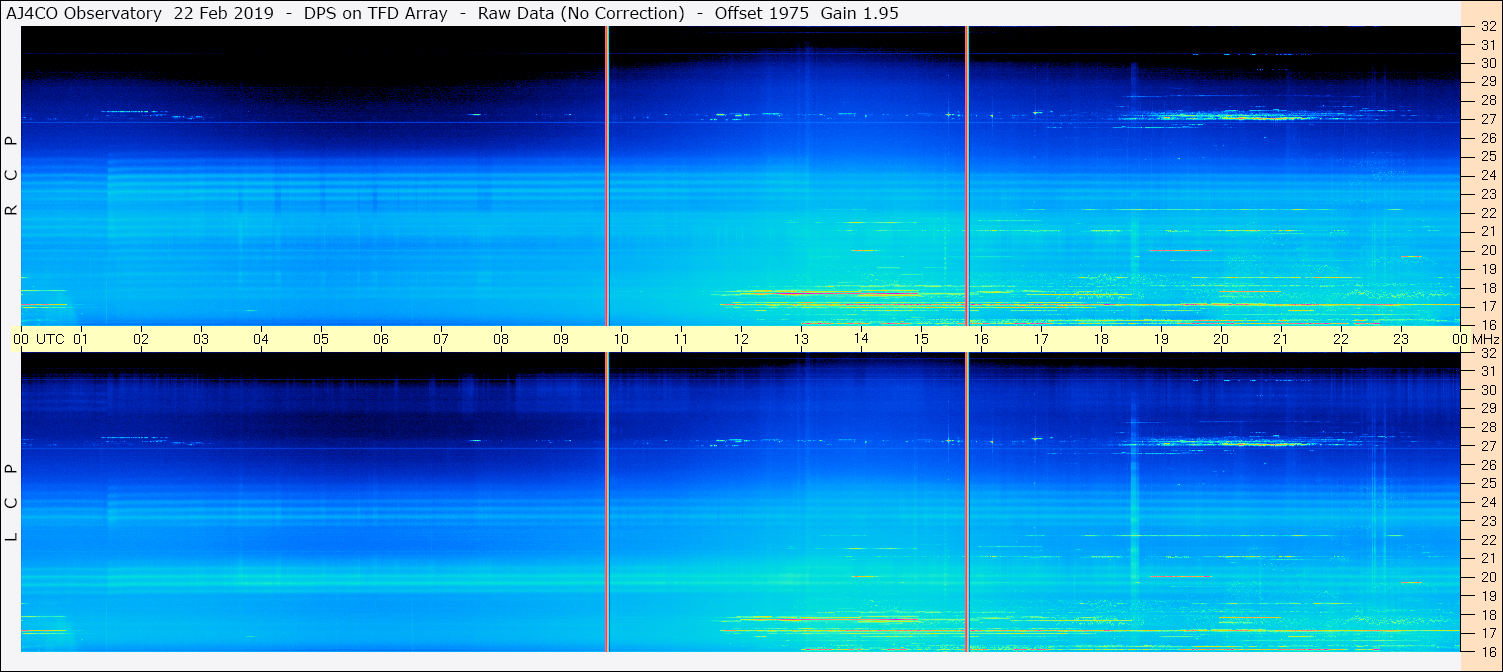Screen dimensions: 1503x672
Task: Select hour 16 on the time axis
Action: [981, 339]
